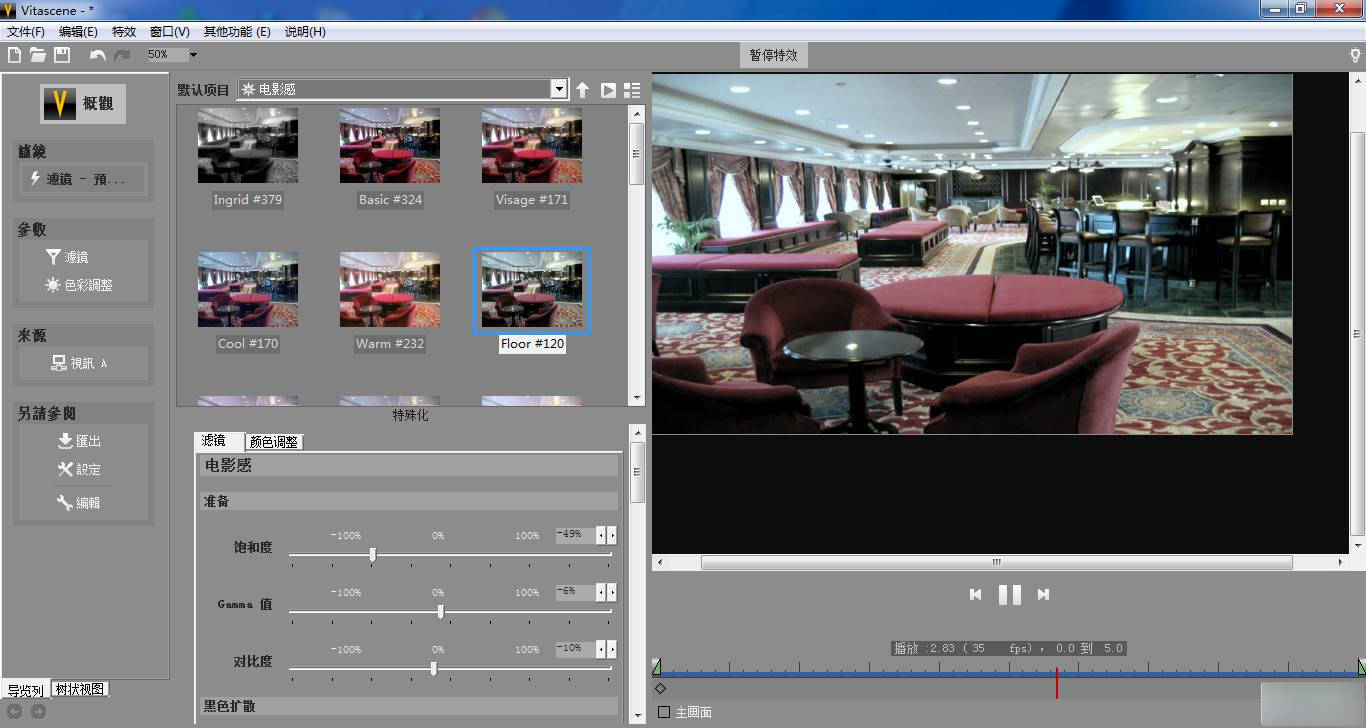Preview presets with the play icon
This screenshot has width=1366, height=728.
click(x=608, y=89)
